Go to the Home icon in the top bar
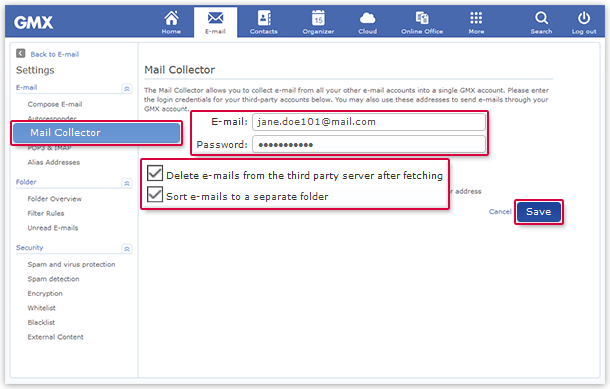The width and height of the screenshot is (610, 389). coord(171,18)
